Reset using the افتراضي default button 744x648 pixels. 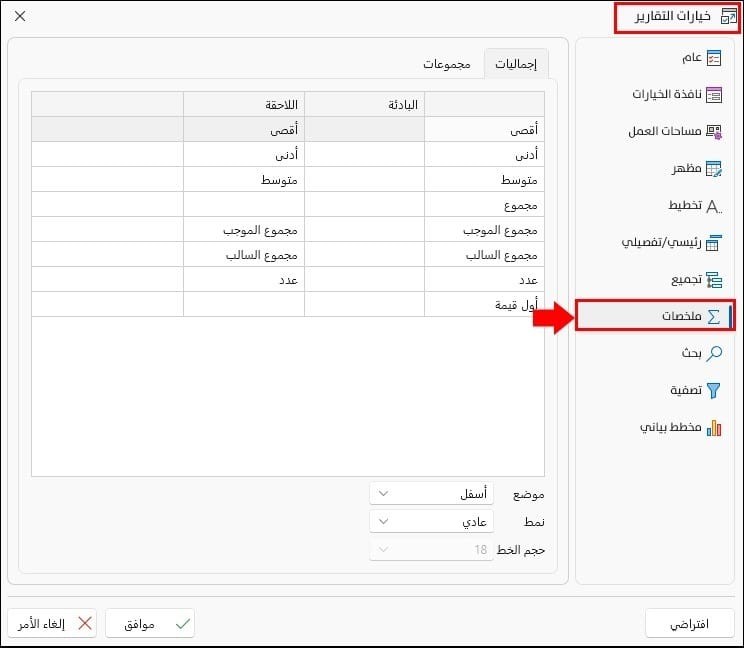(x=689, y=624)
